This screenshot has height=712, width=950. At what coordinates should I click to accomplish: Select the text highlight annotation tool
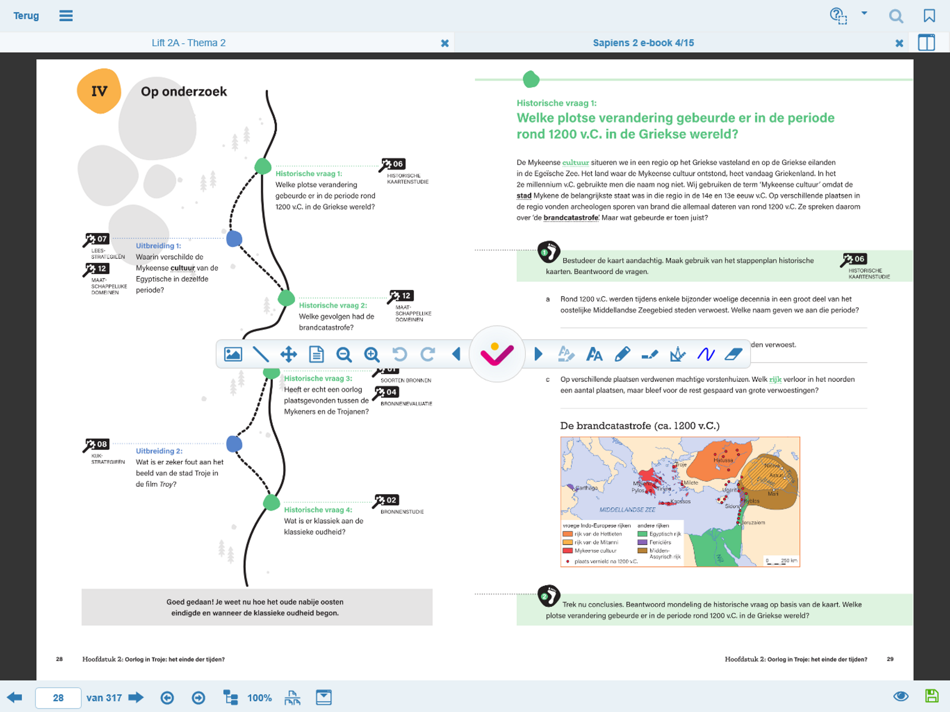(566, 354)
